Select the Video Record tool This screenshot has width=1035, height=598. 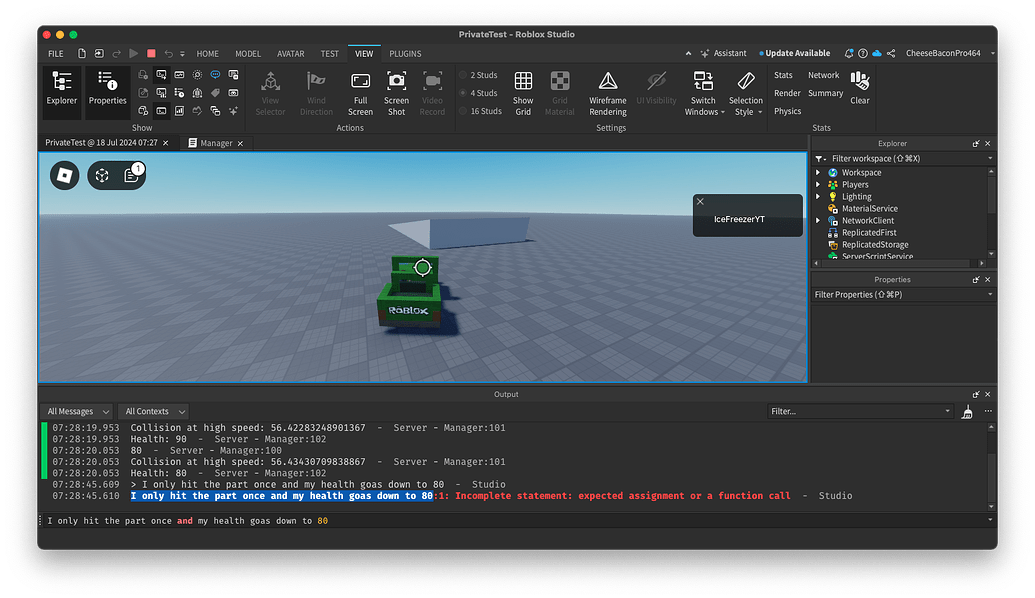432,91
